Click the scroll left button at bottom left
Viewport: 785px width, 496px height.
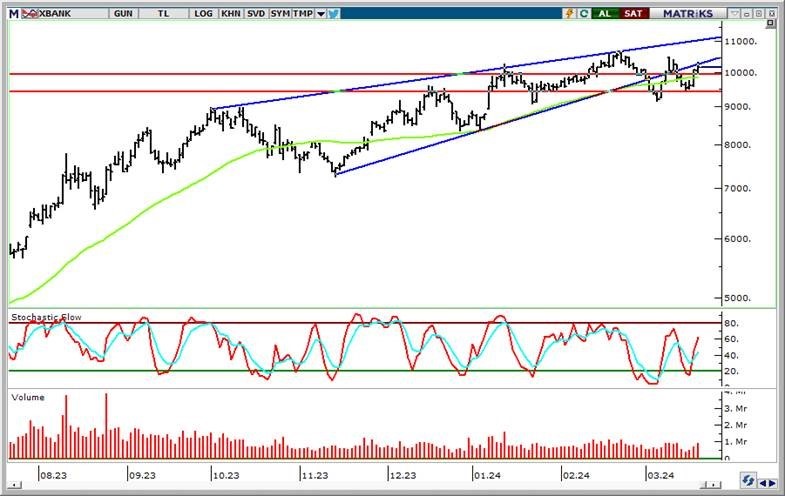point(15,484)
